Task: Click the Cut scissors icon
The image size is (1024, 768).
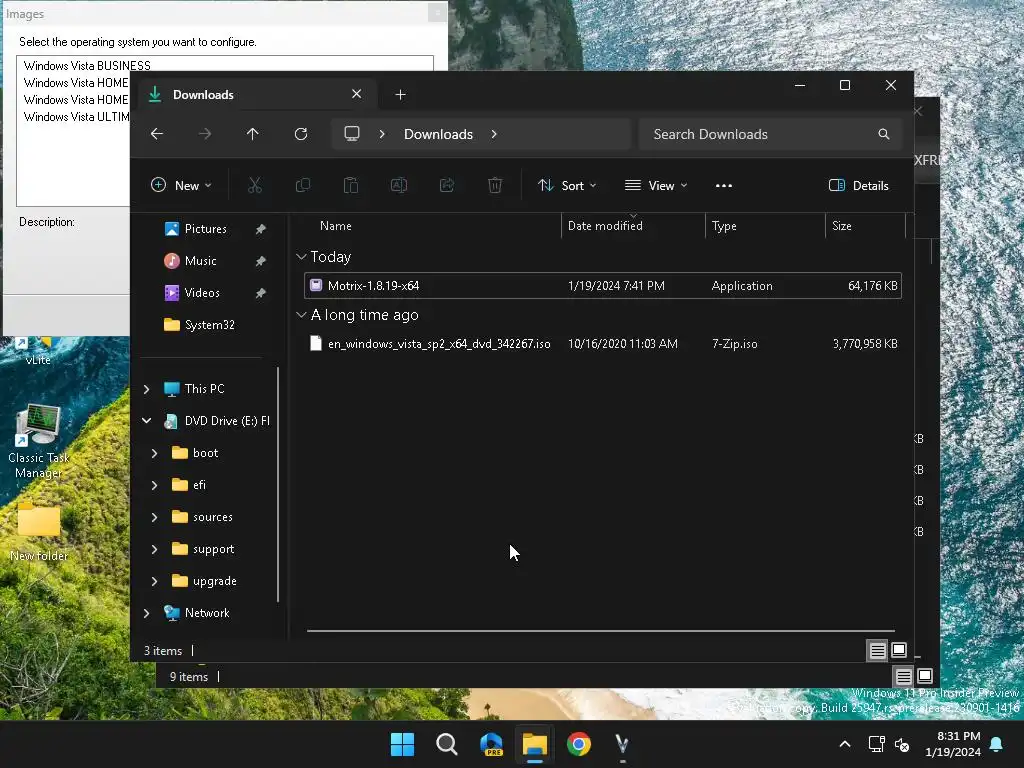Action: (255, 185)
